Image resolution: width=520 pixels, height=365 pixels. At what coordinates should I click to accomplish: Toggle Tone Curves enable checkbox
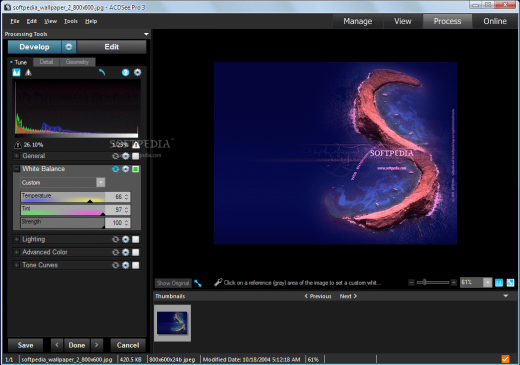pos(136,265)
